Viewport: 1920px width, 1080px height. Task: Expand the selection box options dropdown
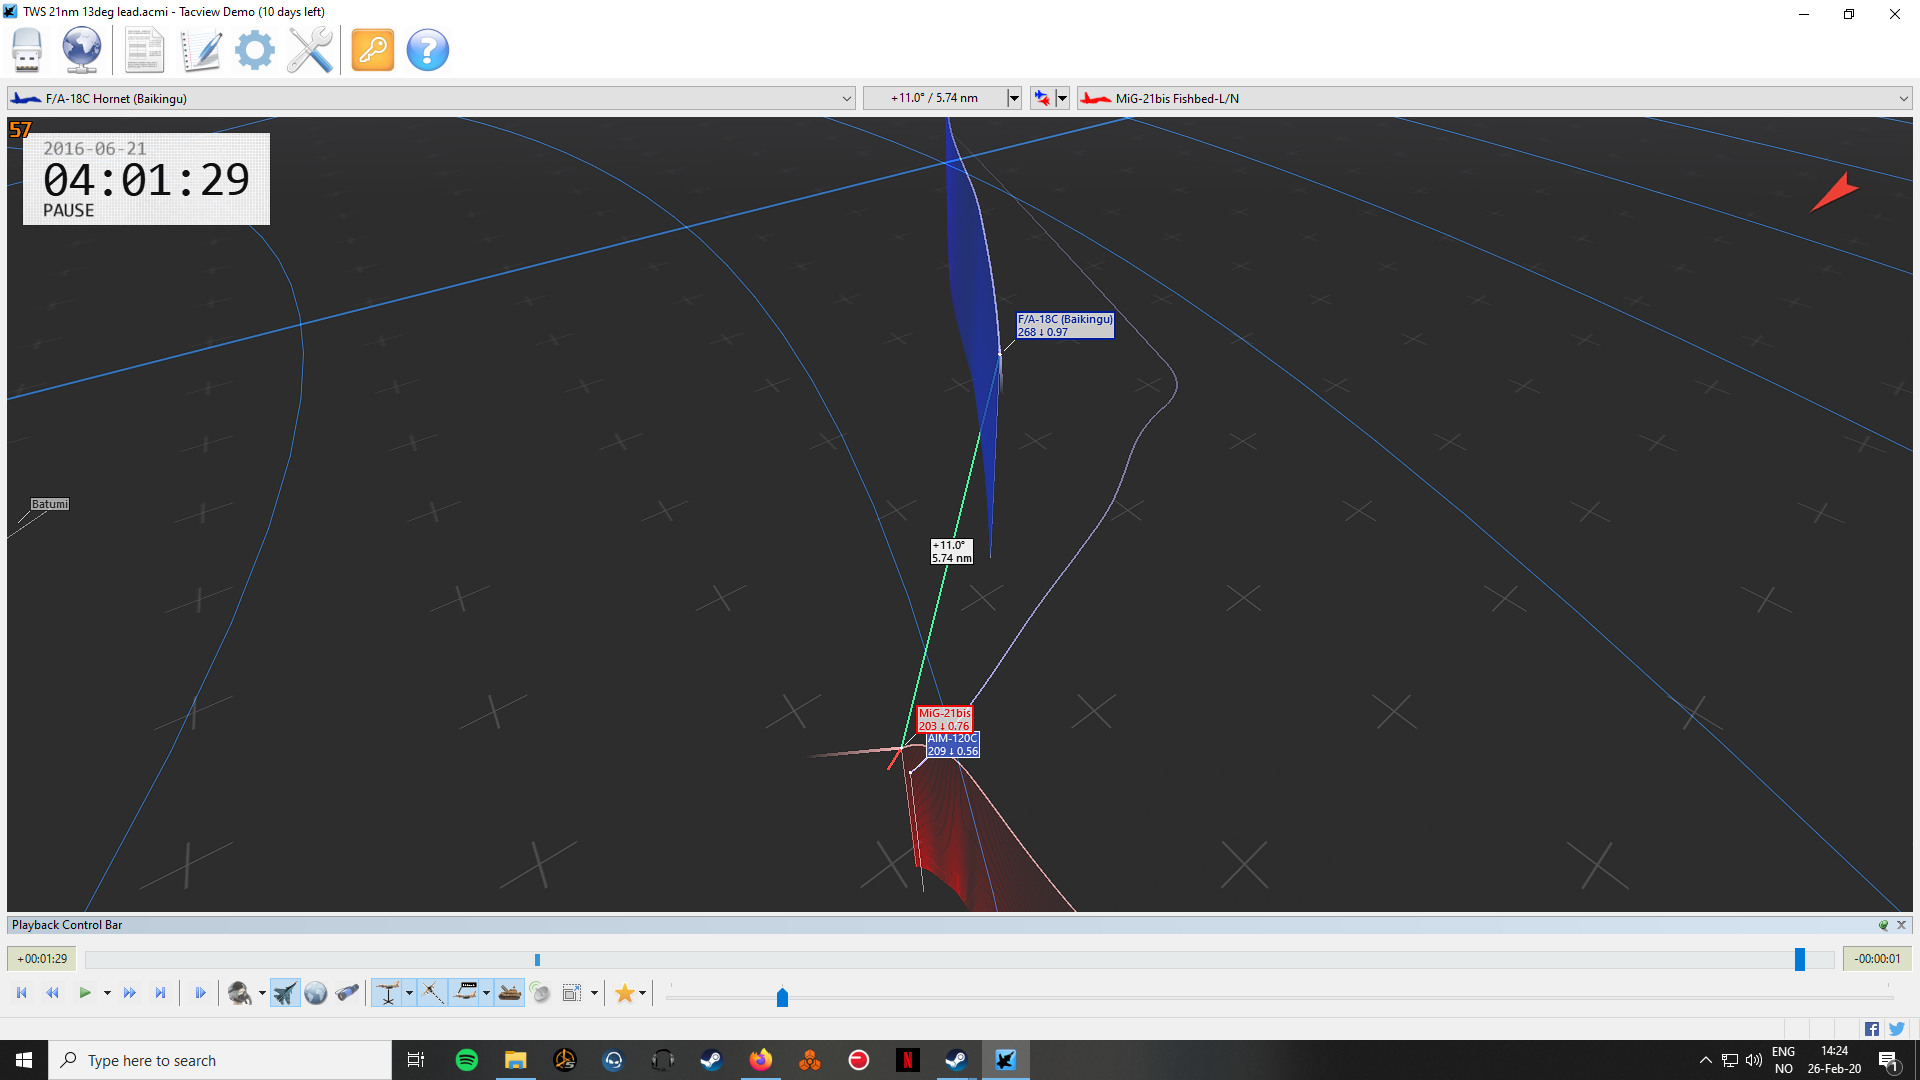click(x=594, y=993)
